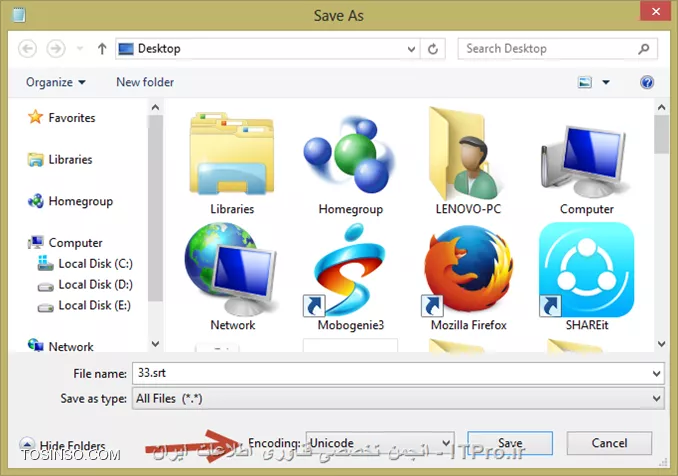This screenshot has width=678, height=476.
Task: Open the Organize menu
Action: [56, 82]
